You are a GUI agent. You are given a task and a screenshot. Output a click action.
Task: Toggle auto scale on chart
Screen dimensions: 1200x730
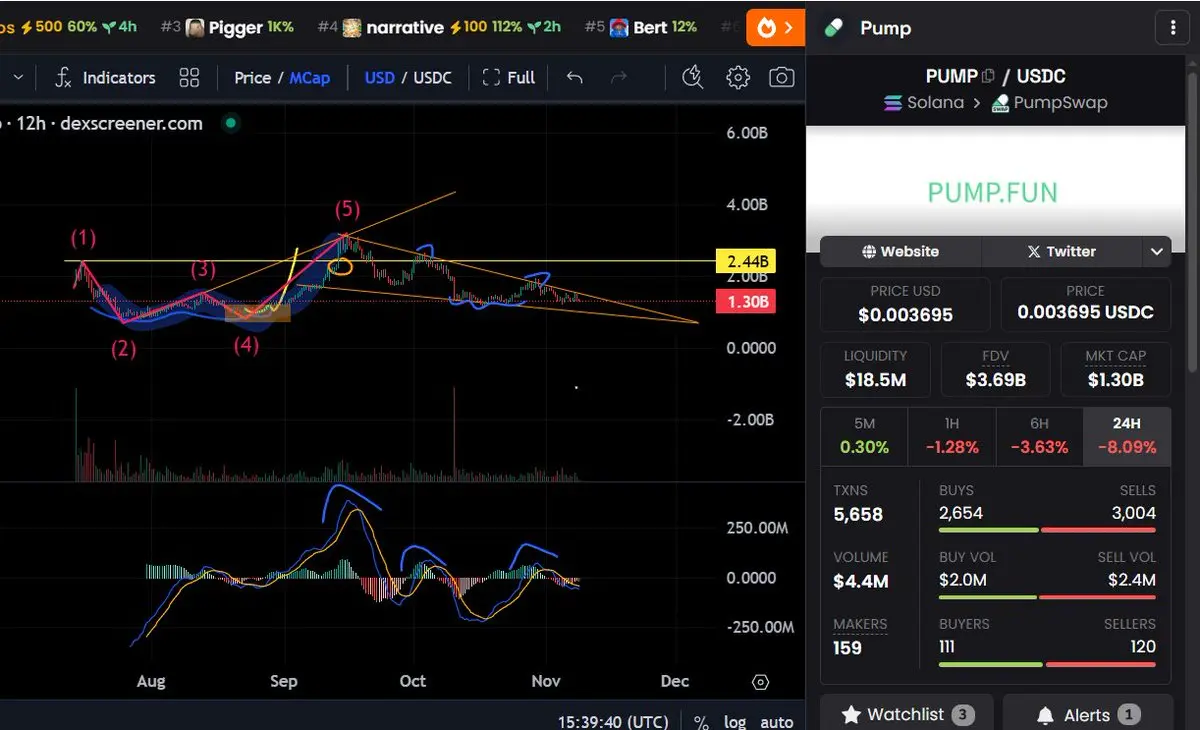coord(777,722)
